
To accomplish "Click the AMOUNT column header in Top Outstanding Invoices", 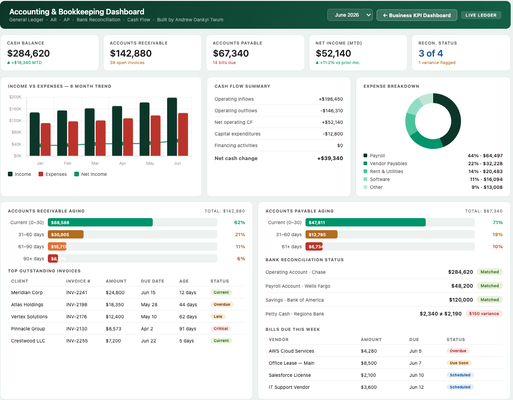I will pos(116,281).
